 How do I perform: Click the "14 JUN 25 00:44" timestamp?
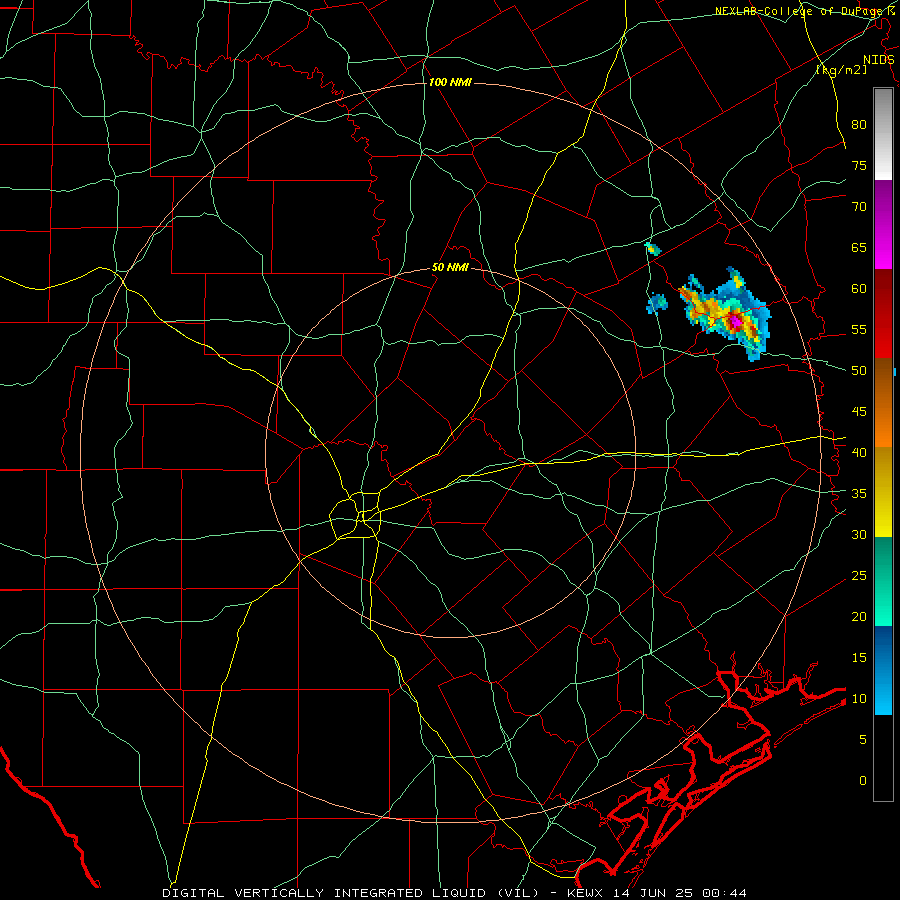coord(680,893)
